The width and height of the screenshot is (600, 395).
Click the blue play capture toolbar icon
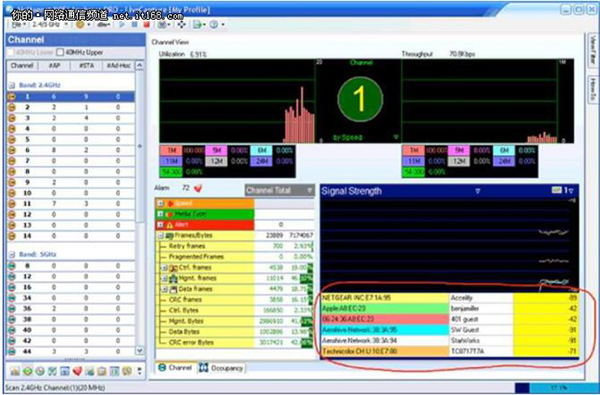coord(122,25)
